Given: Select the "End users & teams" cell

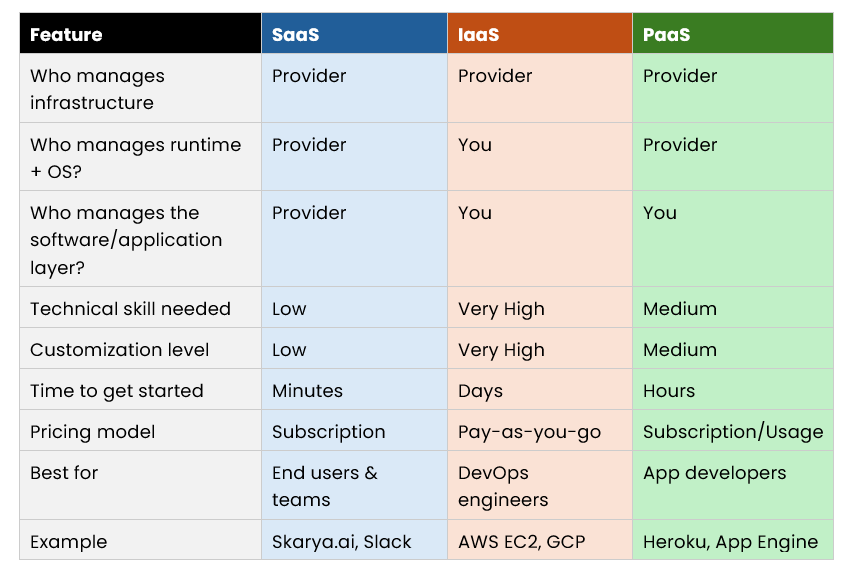Looking at the screenshot, I should [x=325, y=486].
